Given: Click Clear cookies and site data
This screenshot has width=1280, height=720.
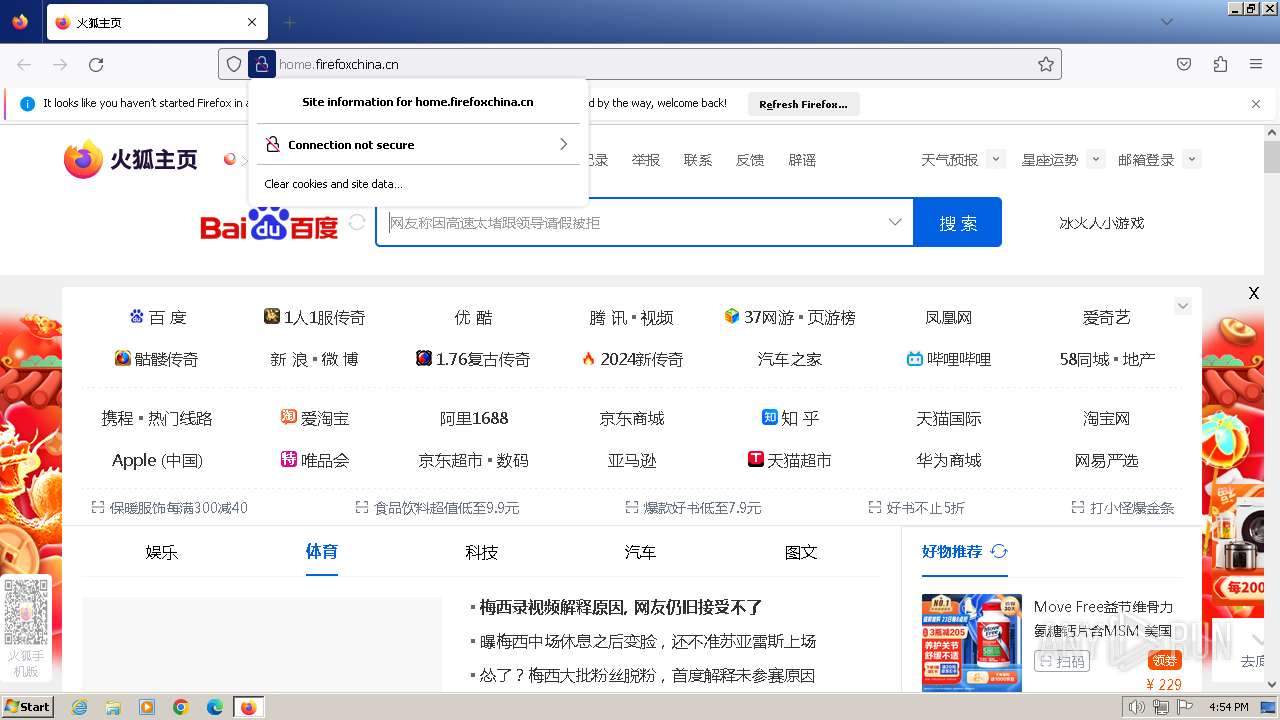Looking at the screenshot, I should coord(333,184).
